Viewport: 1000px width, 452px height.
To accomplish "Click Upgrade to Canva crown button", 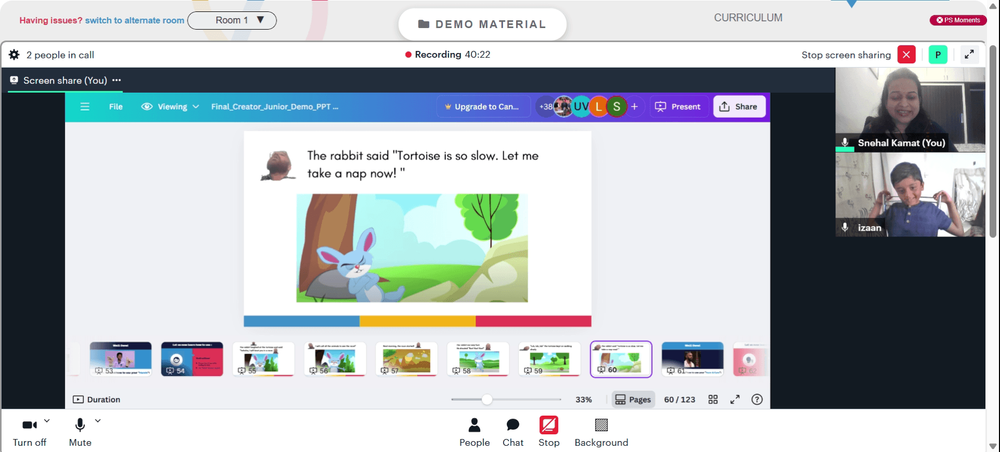I will (x=483, y=106).
